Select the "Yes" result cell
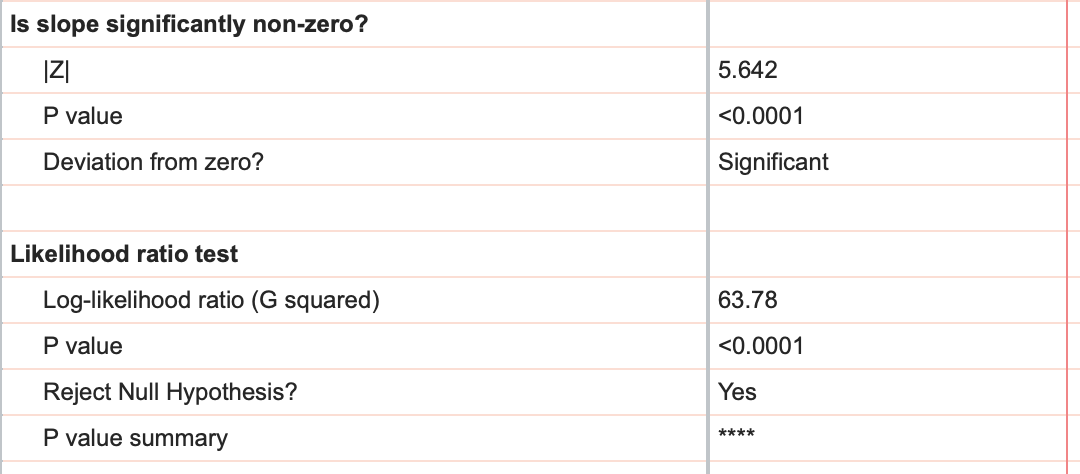Screen dimensions: 1080x474 pos(737,392)
